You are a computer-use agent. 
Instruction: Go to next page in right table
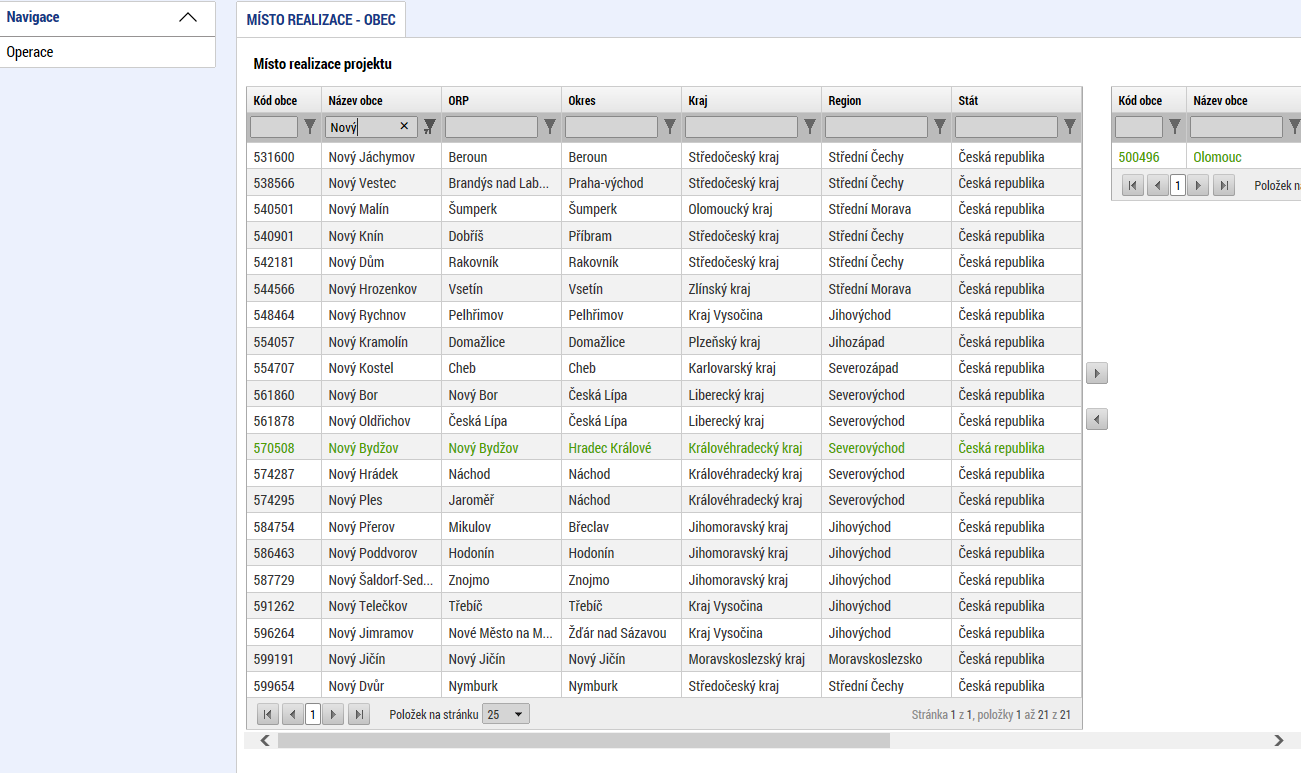pyautogui.click(x=1198, y=185)
